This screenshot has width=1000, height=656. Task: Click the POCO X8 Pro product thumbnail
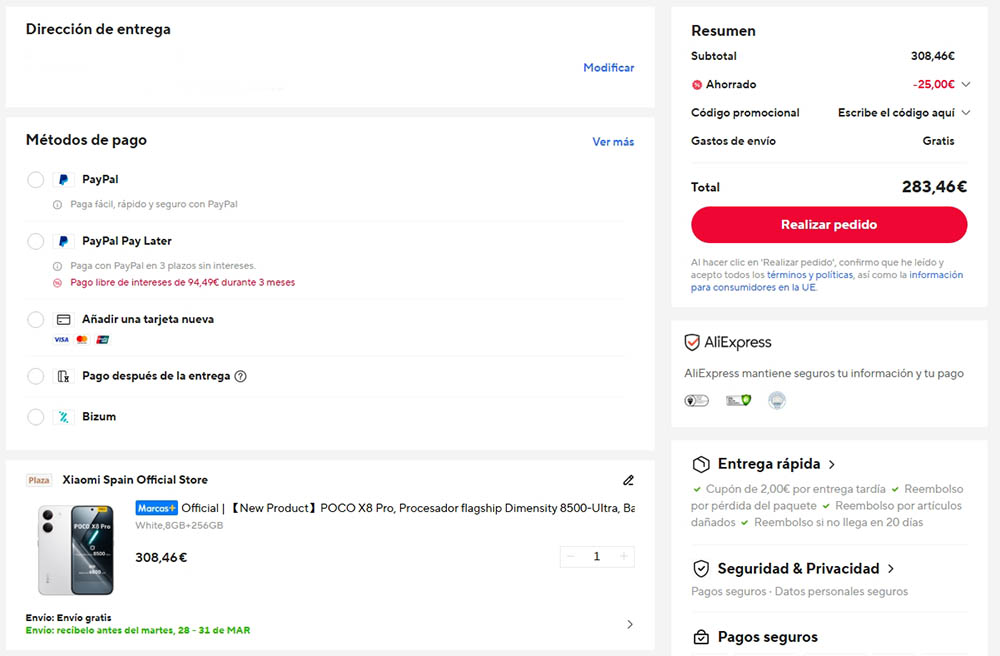pos(76,550)
